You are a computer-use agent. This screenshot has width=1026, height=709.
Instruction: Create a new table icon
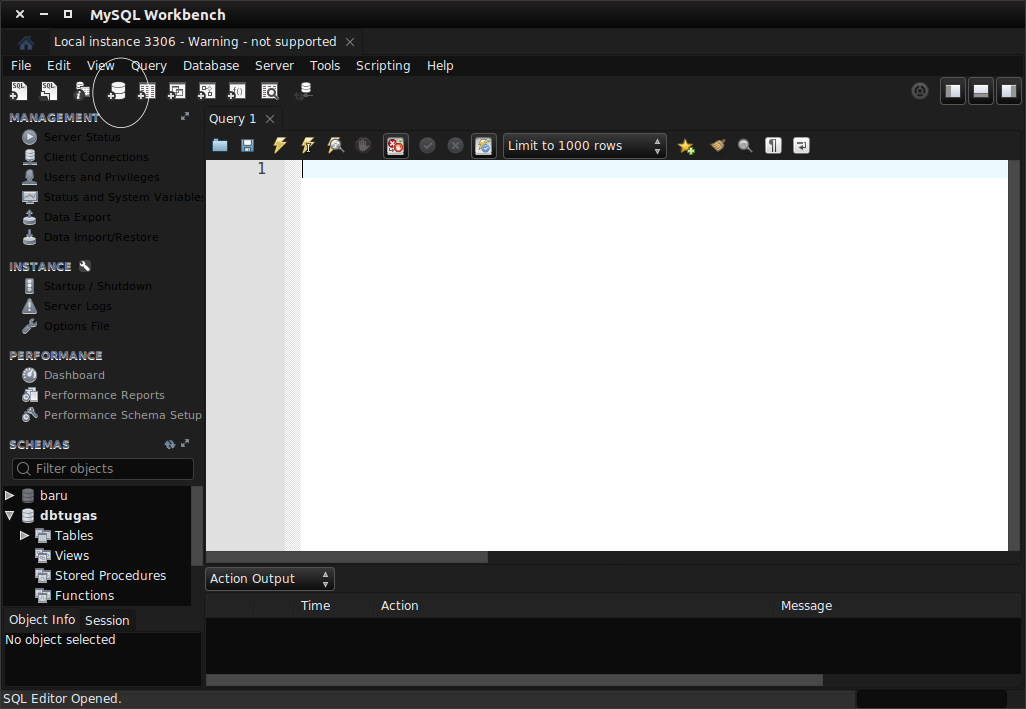[x=147, y=91]
